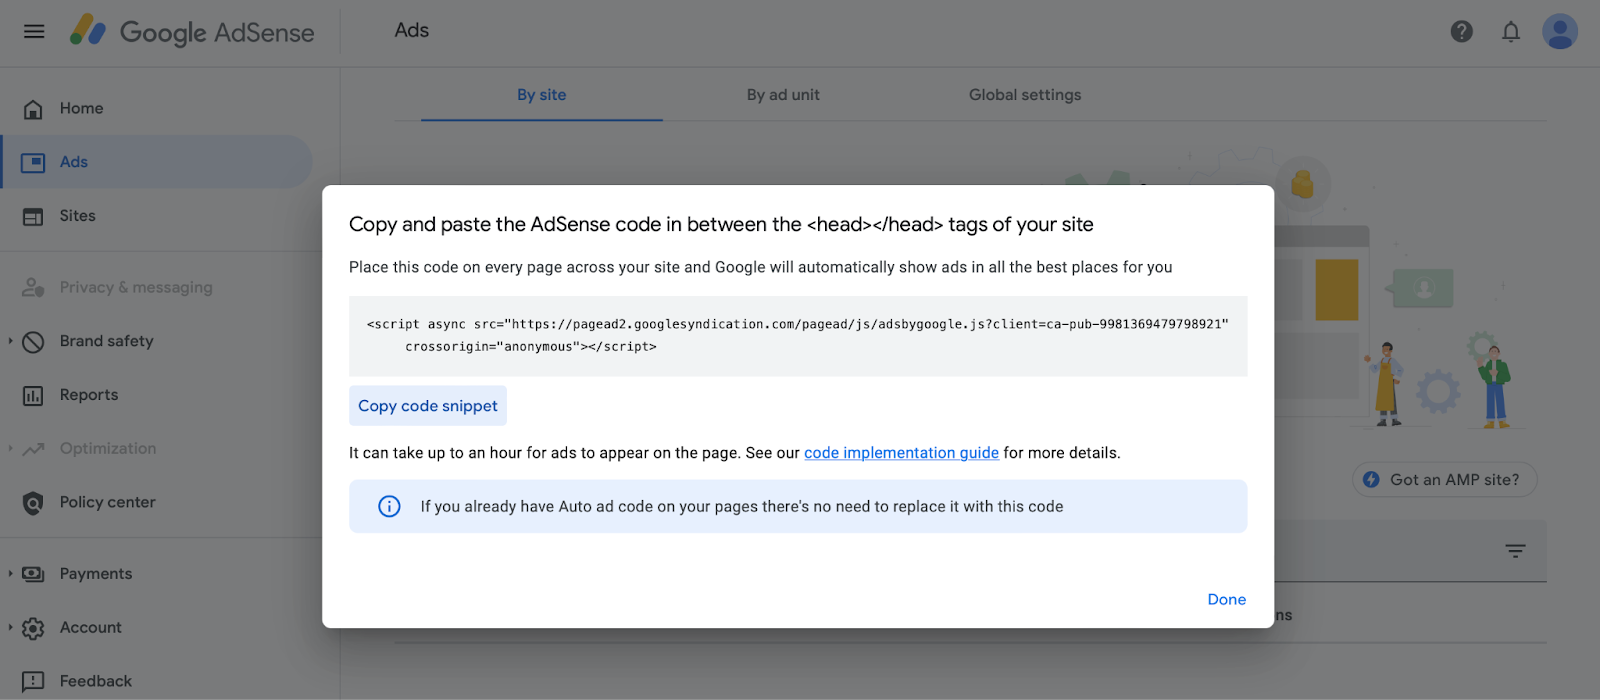Click the Google AdSense logo
Viewport: 1600px width, 700px height.
click(x=192, y=32)
